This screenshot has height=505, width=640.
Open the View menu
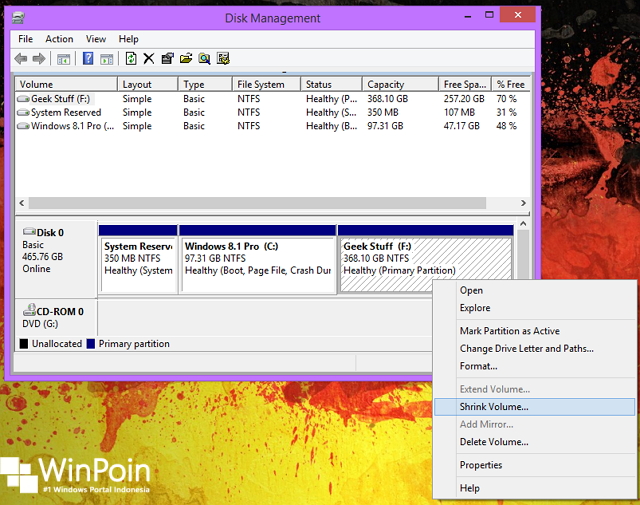[96, 39]
